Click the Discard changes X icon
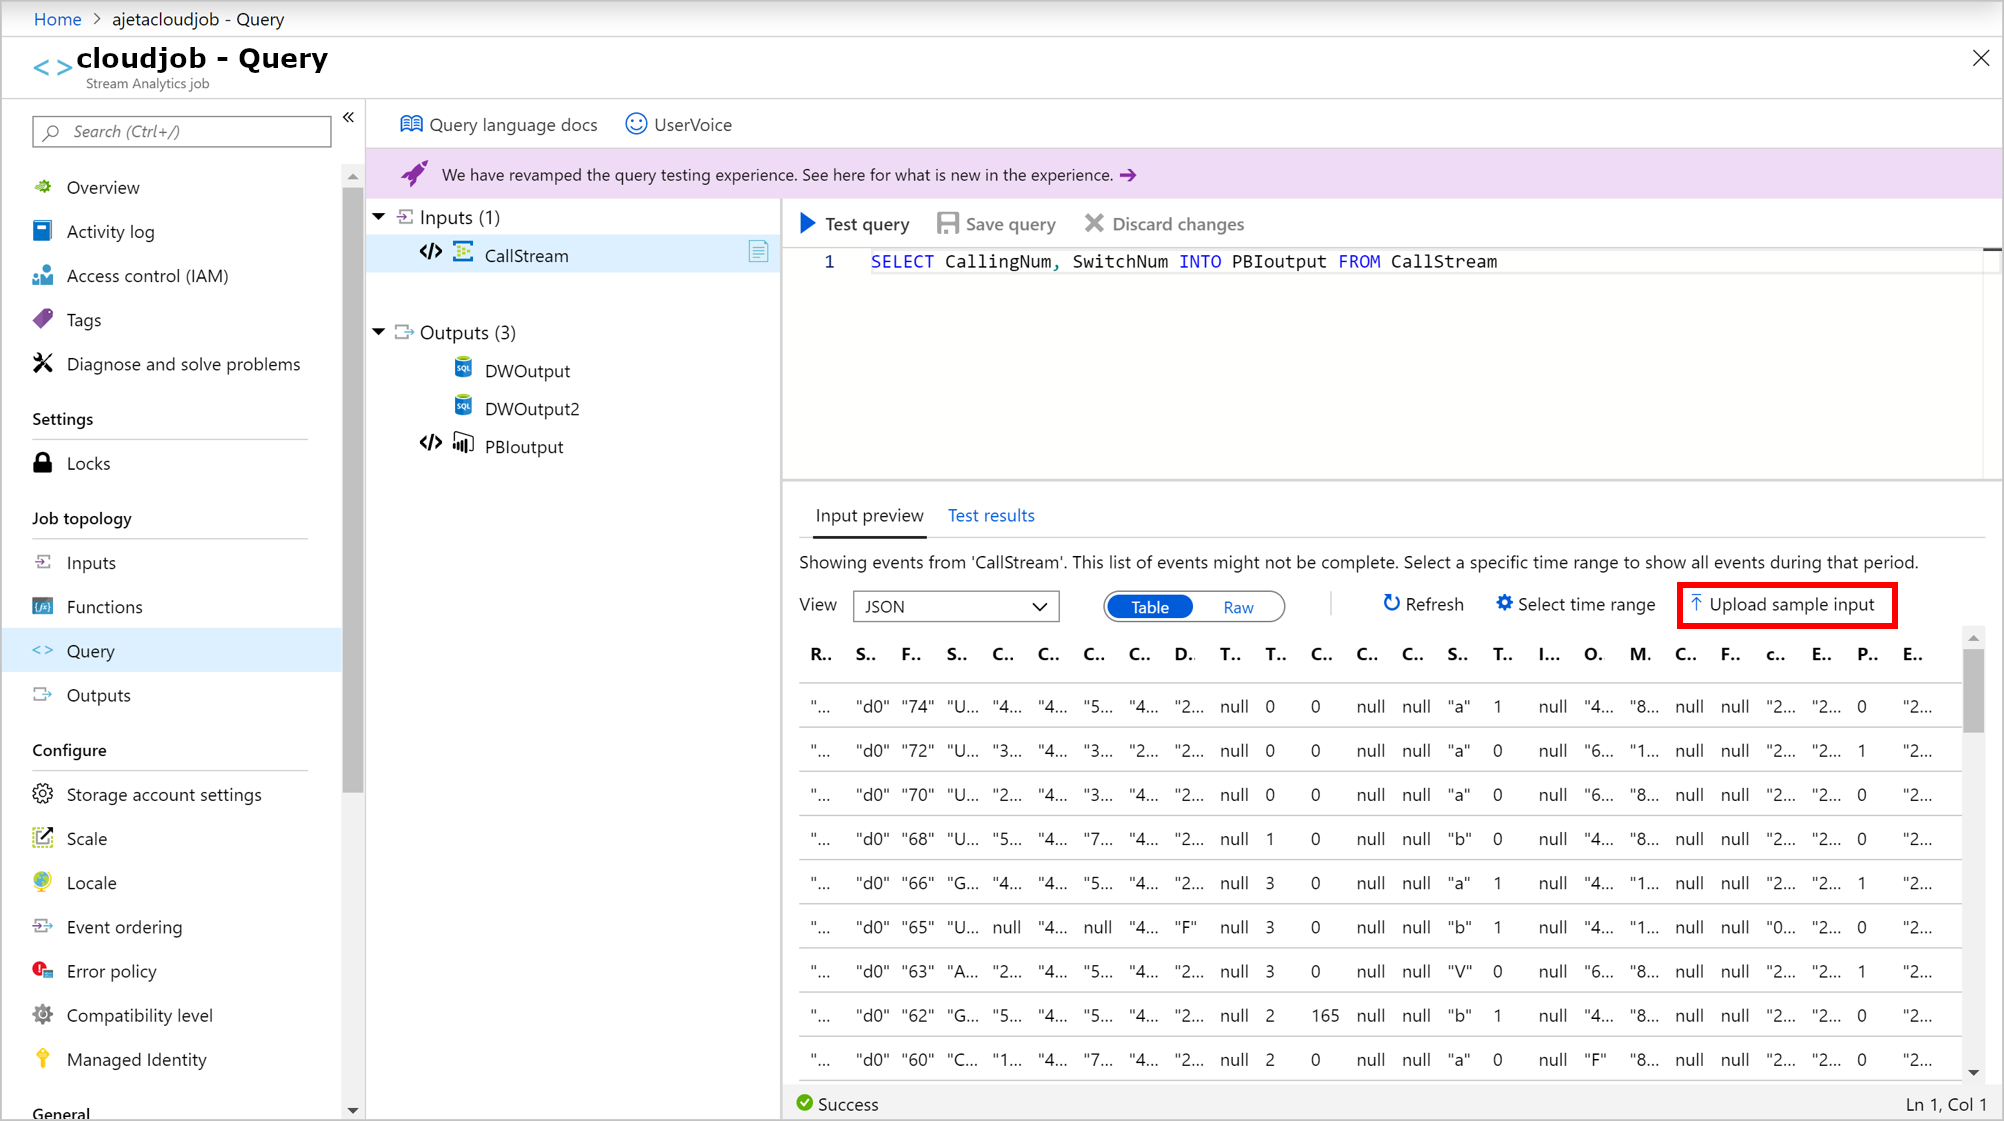Image resolution: width=2004 pixels, height=1121 pixels. click(x=1094, y=223)
